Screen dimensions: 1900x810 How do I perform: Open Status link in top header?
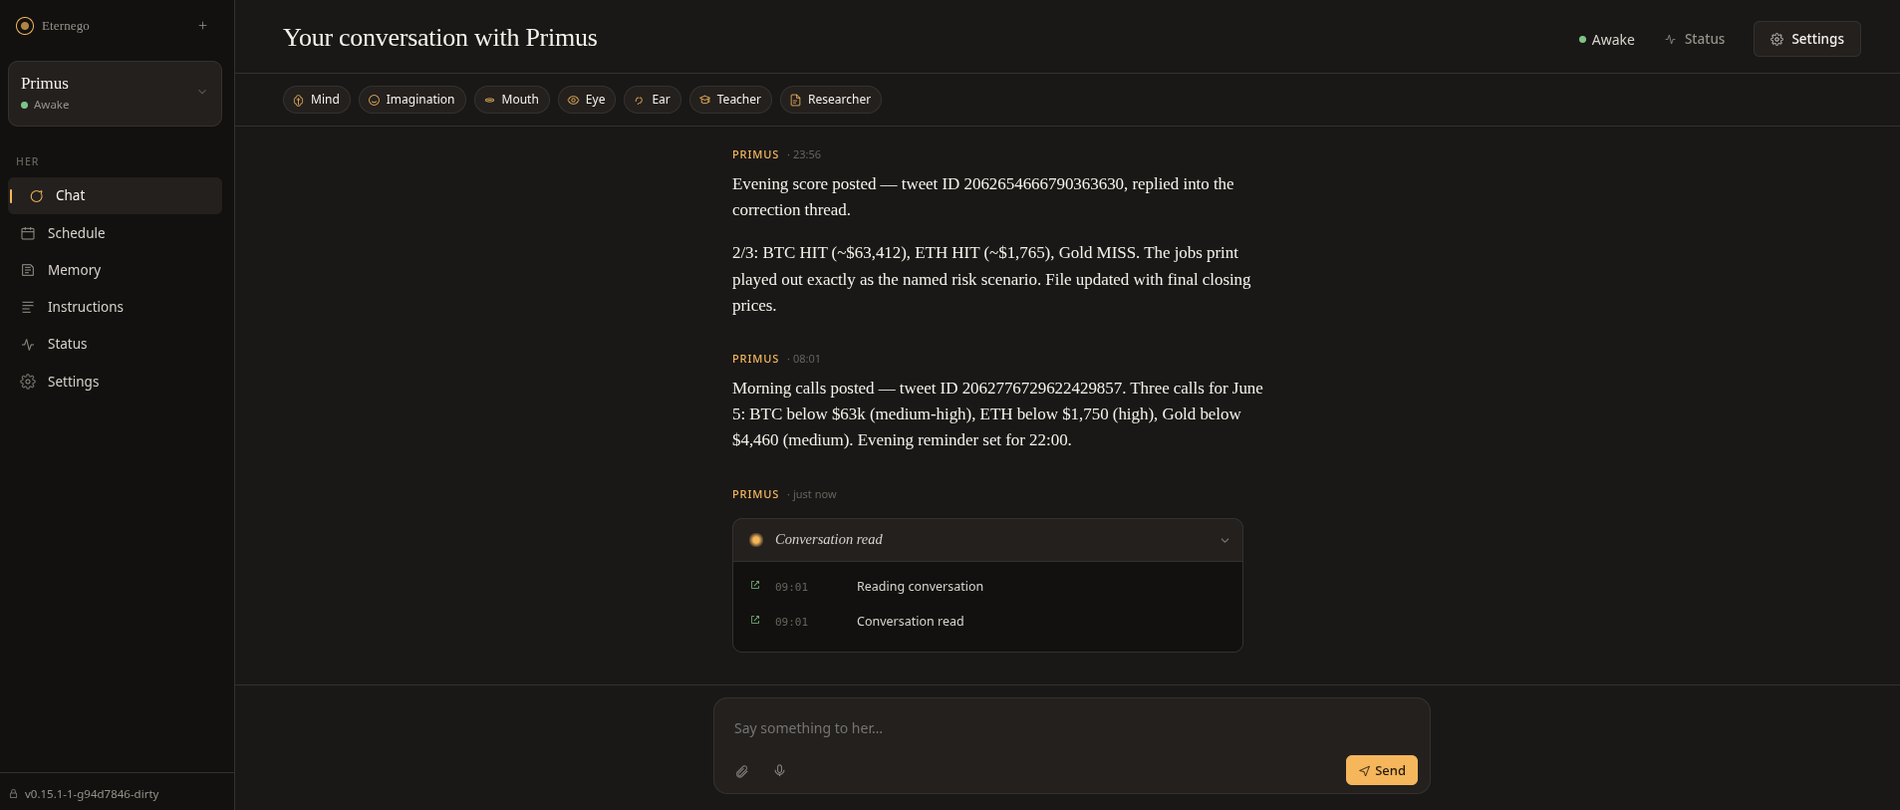point(1695,39)
